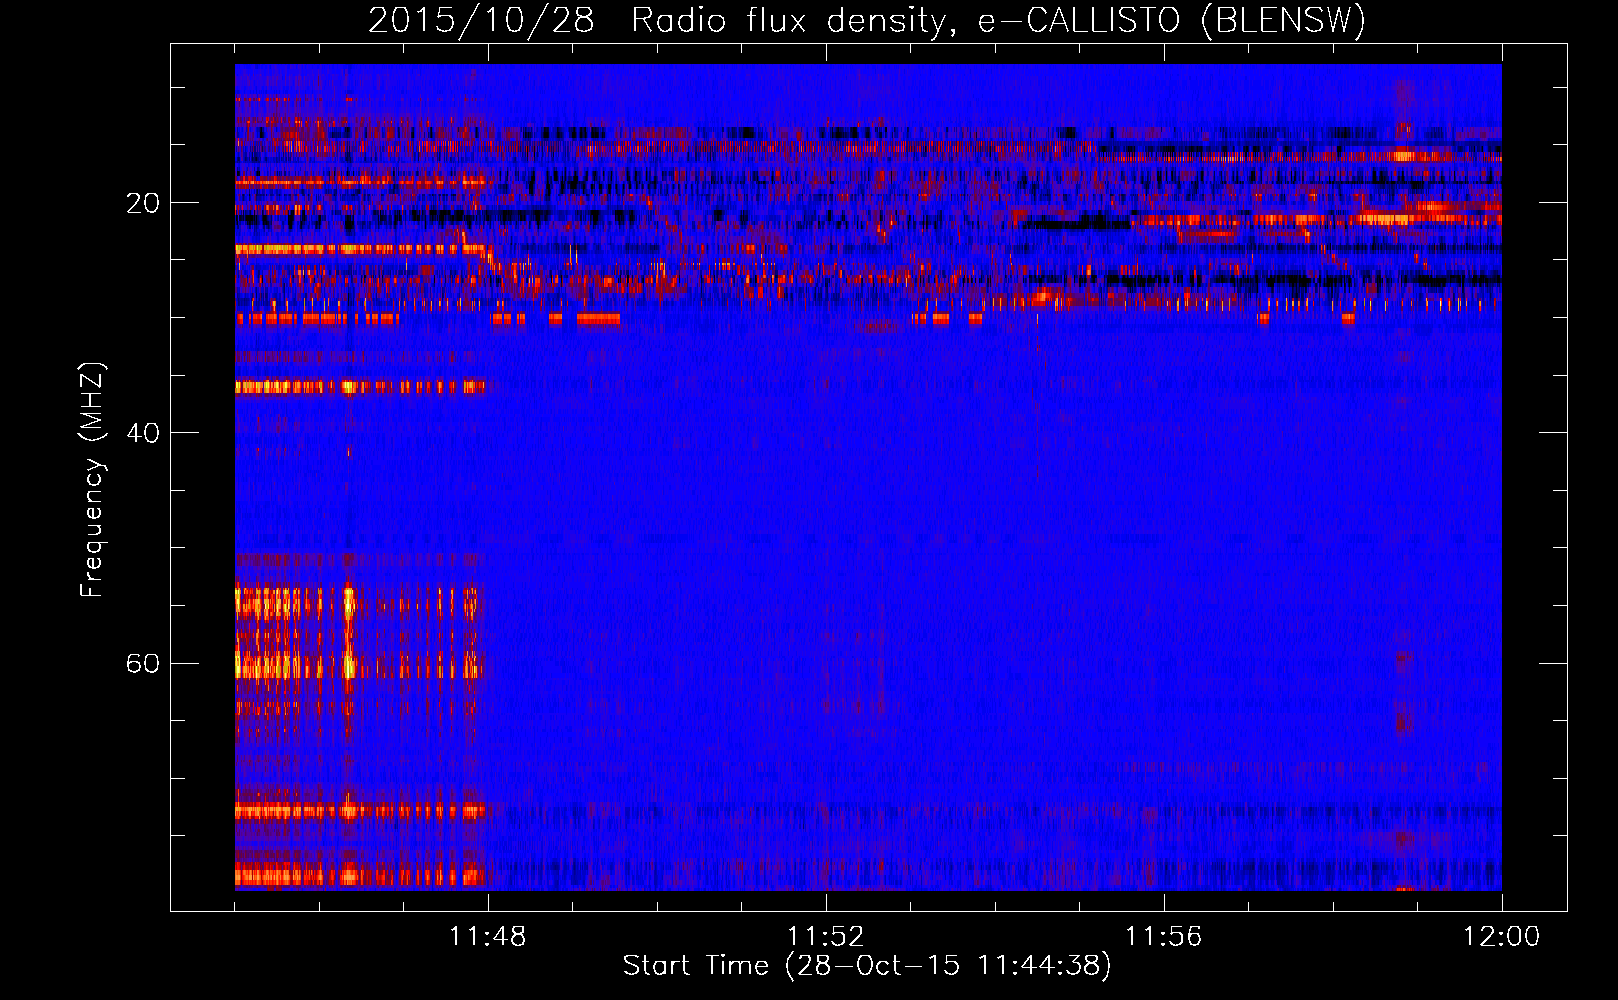Click the '40' frequency tick label
This screenshot has width=1618, height=1000.
[x=143, y=433]
